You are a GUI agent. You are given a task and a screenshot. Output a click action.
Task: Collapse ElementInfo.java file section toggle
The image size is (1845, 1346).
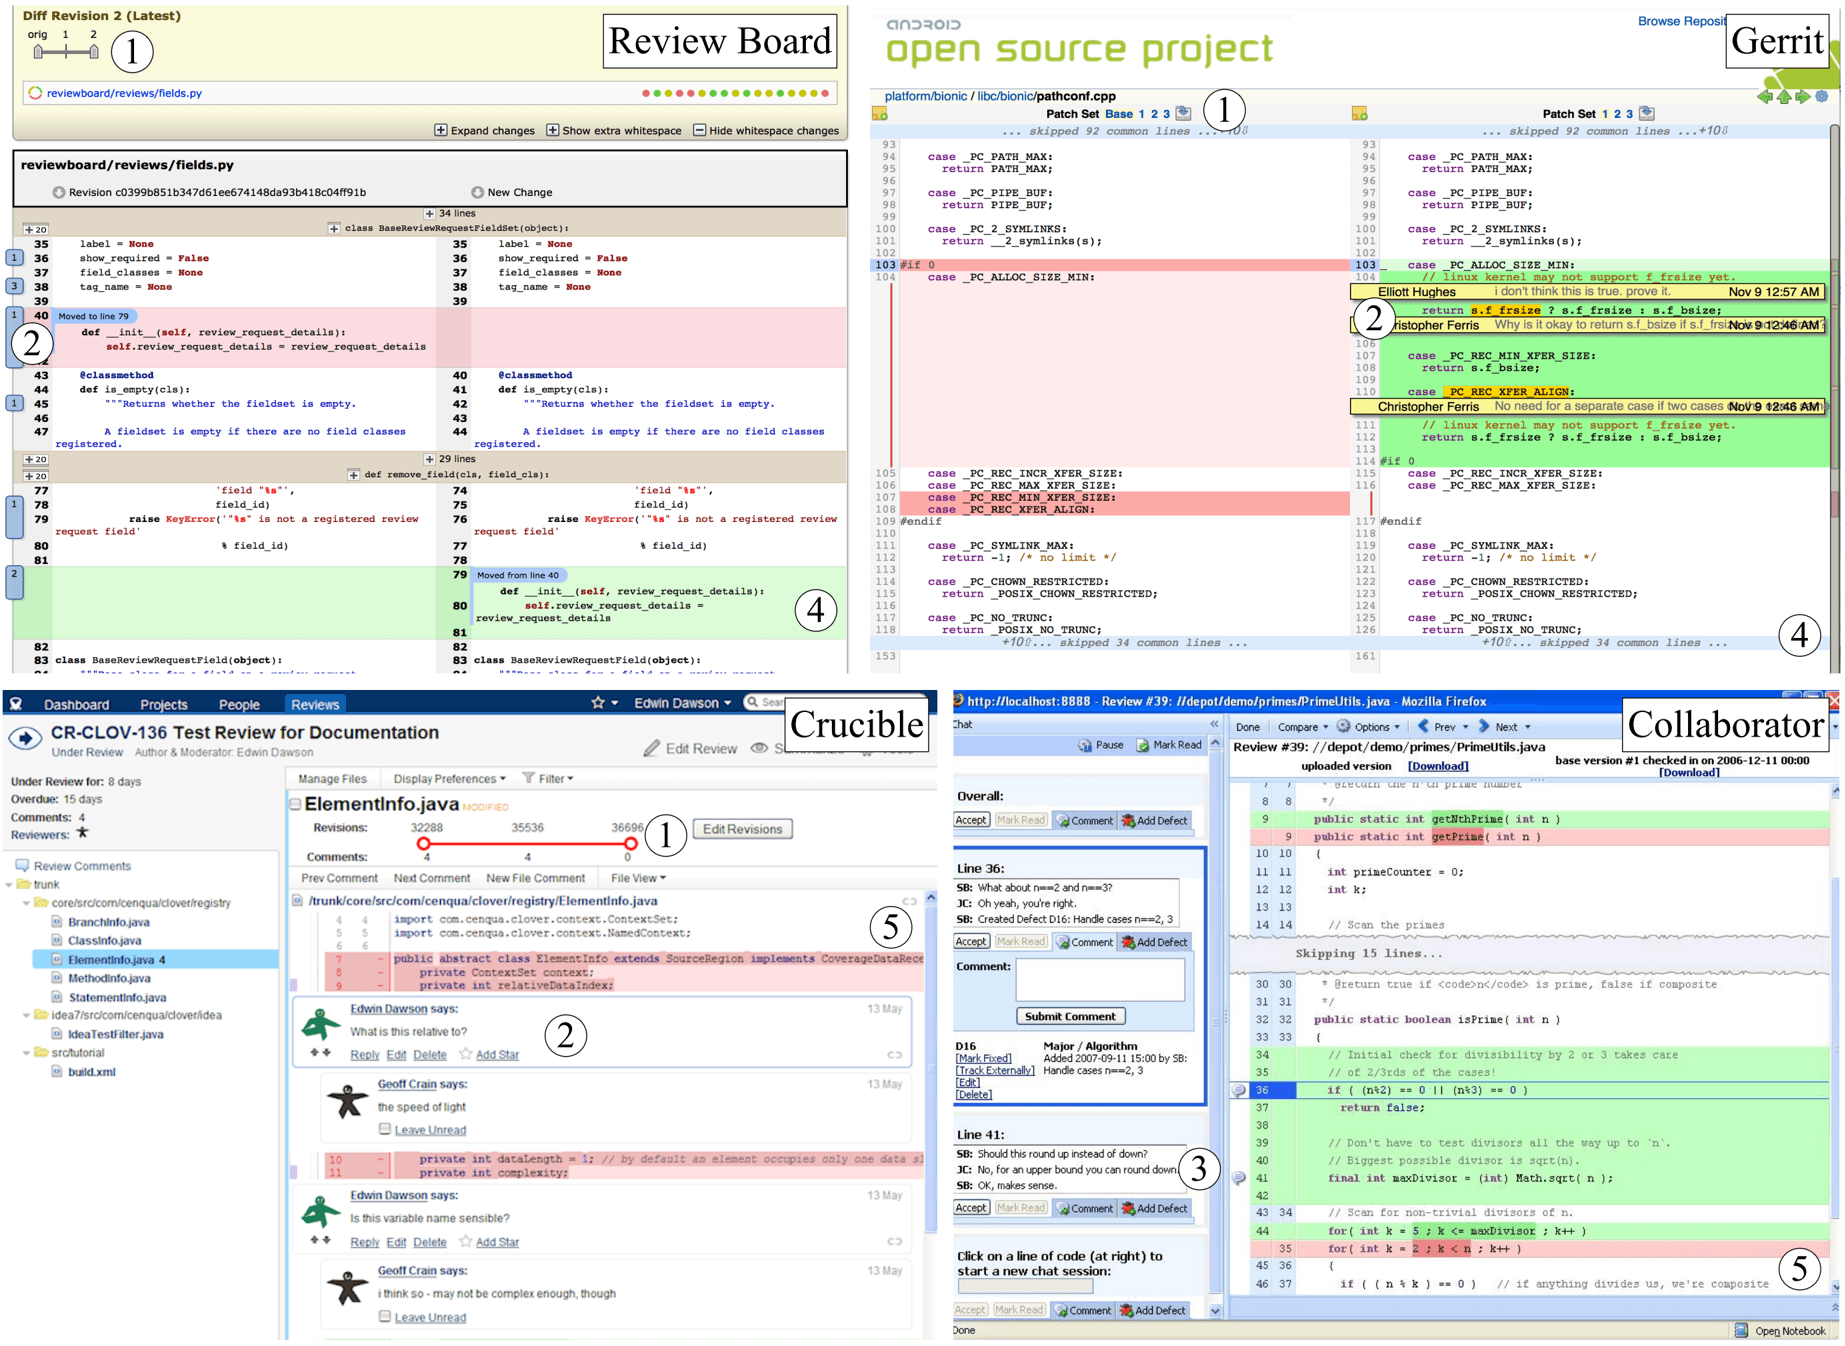295,804
